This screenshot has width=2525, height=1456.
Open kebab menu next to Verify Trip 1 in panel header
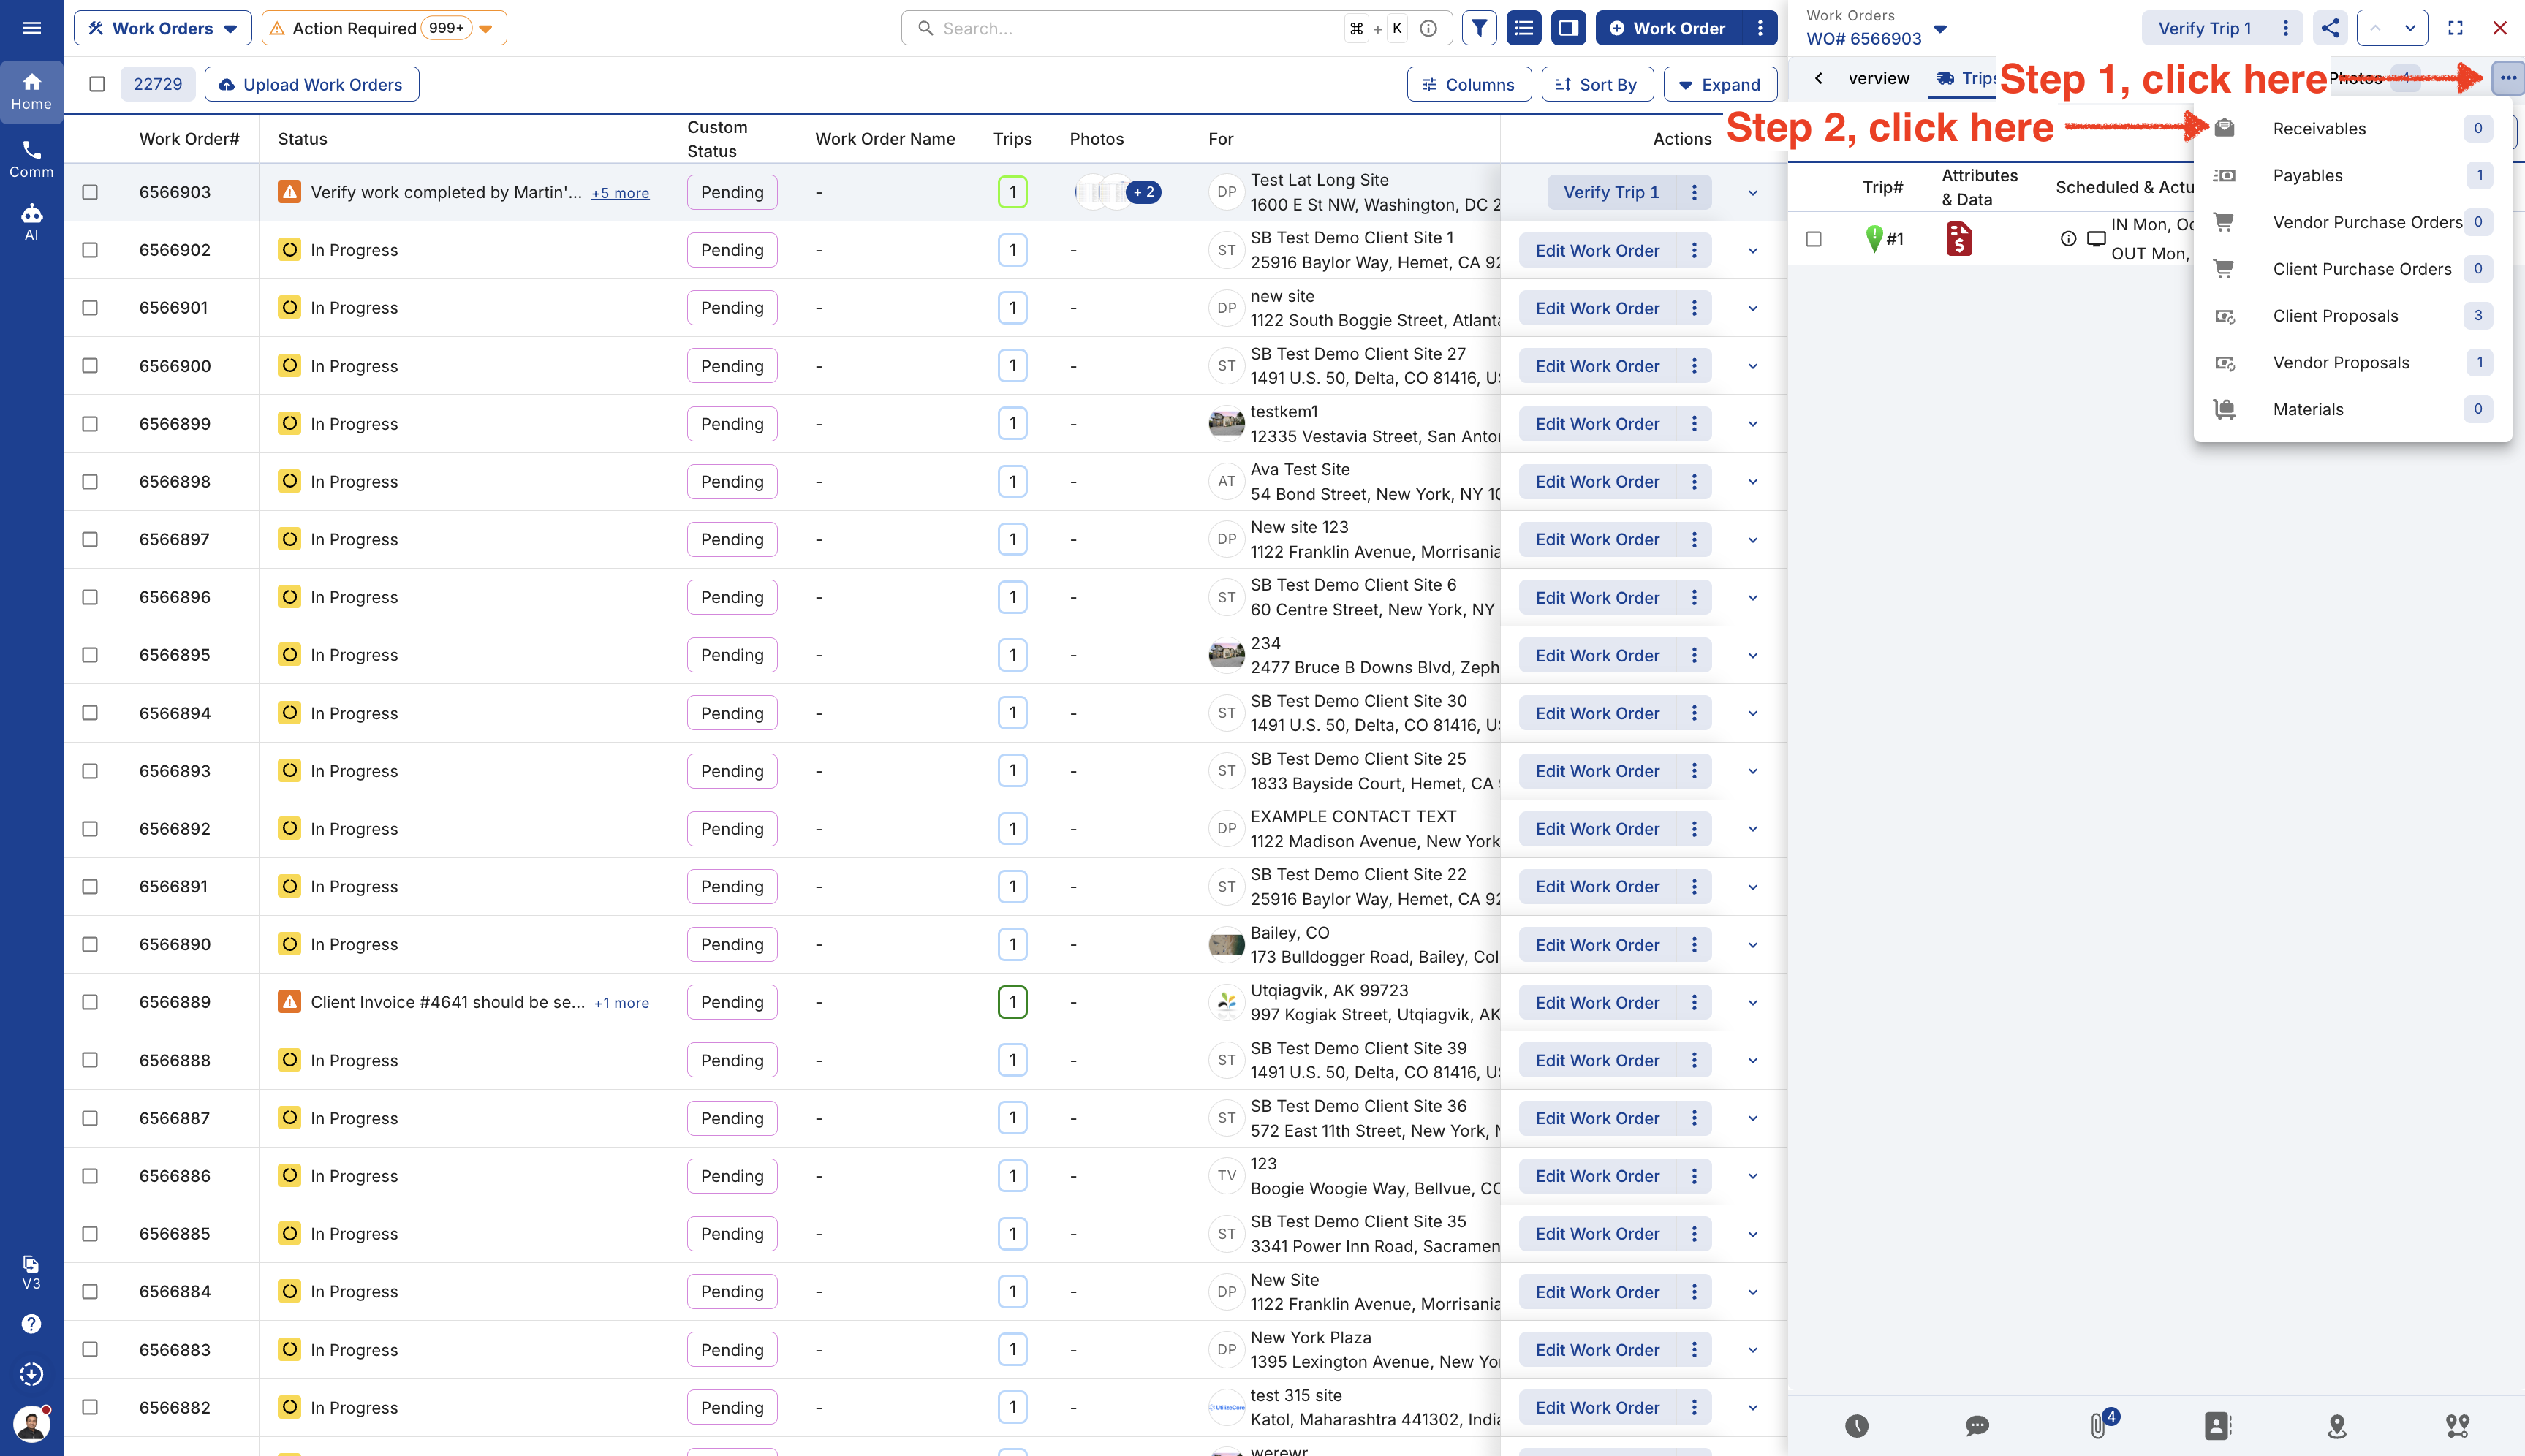[2285, 28]
